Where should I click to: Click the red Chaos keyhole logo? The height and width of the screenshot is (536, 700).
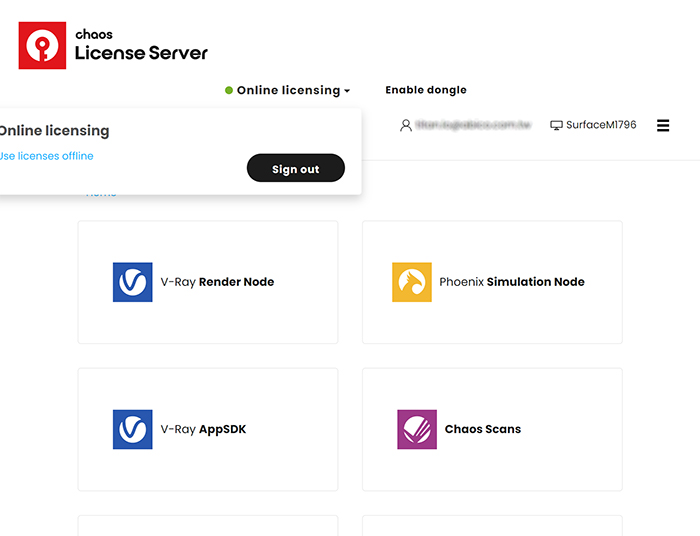pyautogui.click(x=42, y=45)
